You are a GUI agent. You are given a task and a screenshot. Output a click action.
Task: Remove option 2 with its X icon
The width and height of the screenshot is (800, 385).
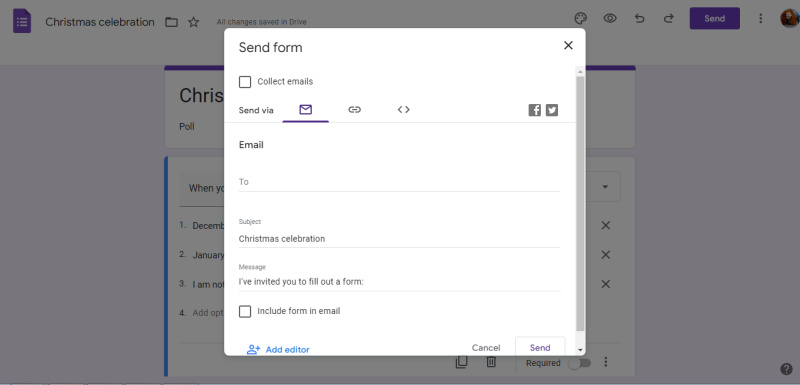coord(606,254)
